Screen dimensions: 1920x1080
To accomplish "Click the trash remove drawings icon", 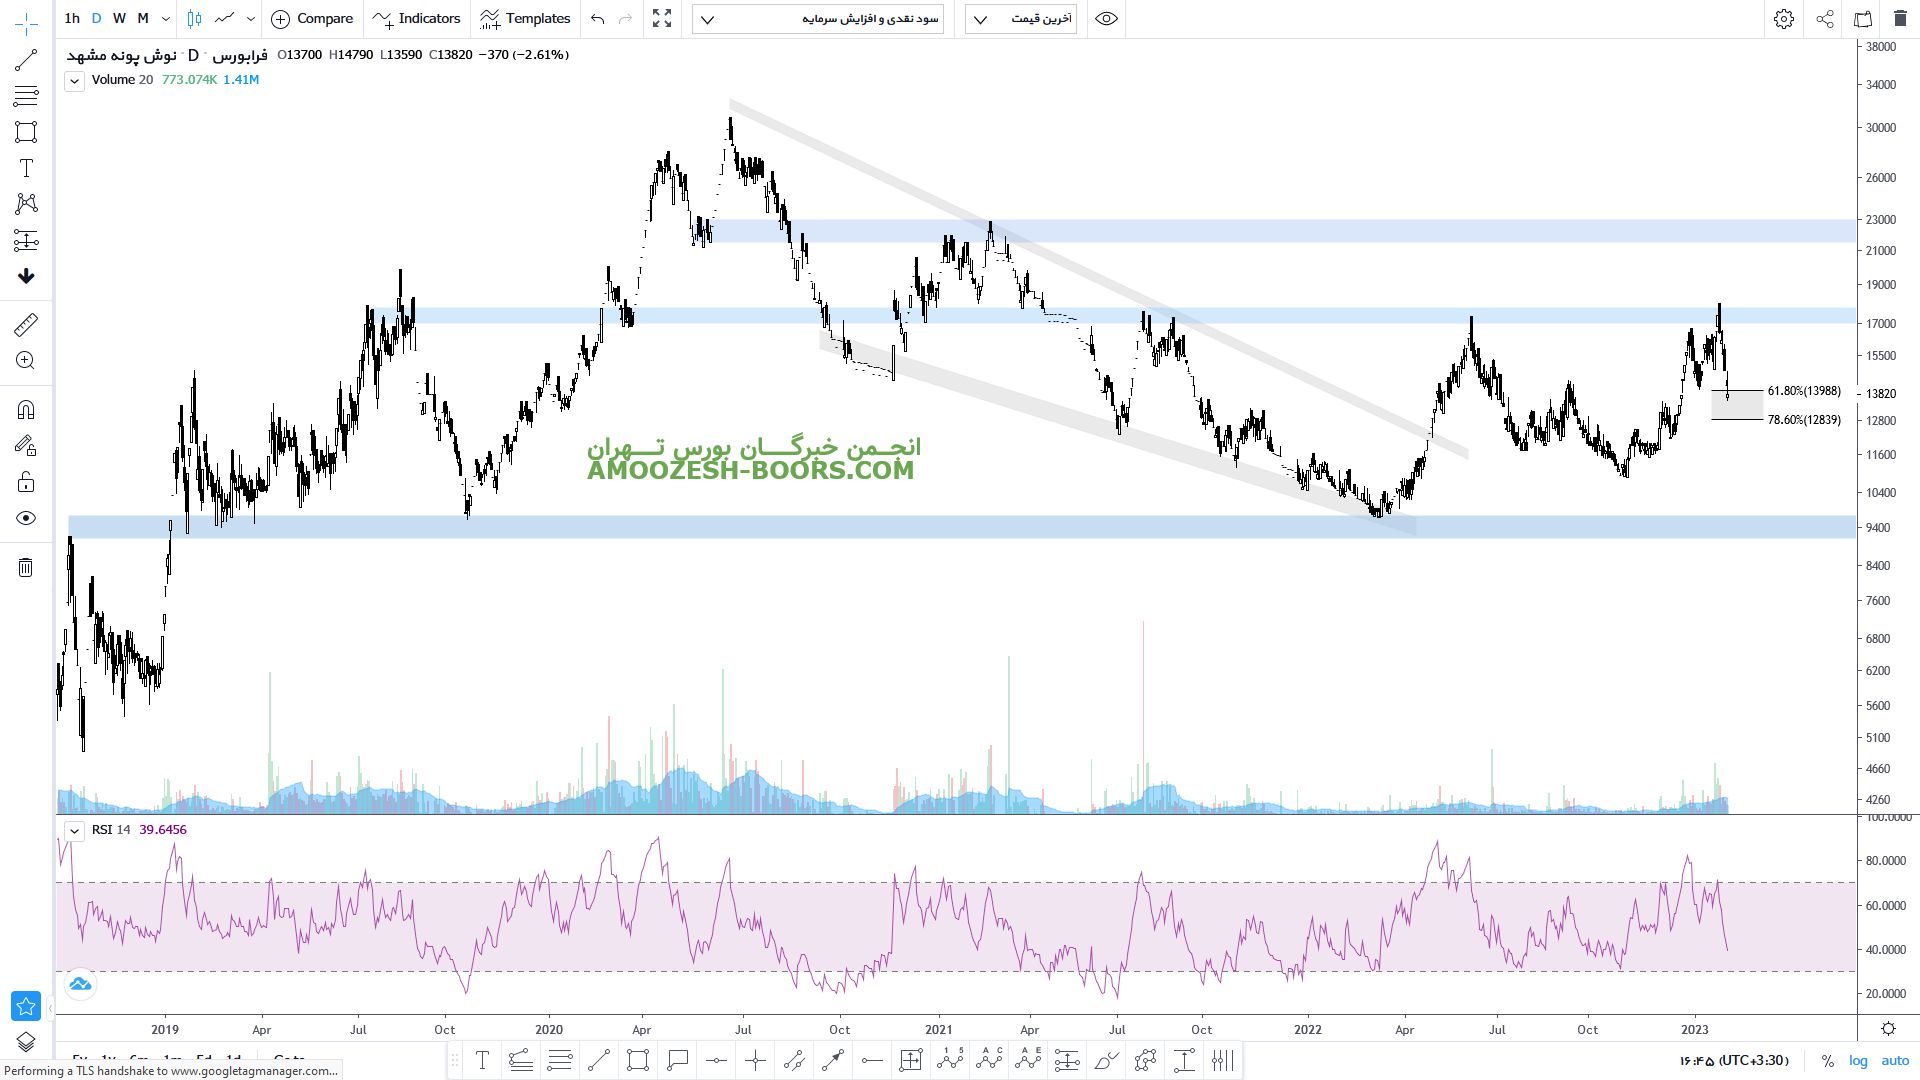I will point(26,568).
